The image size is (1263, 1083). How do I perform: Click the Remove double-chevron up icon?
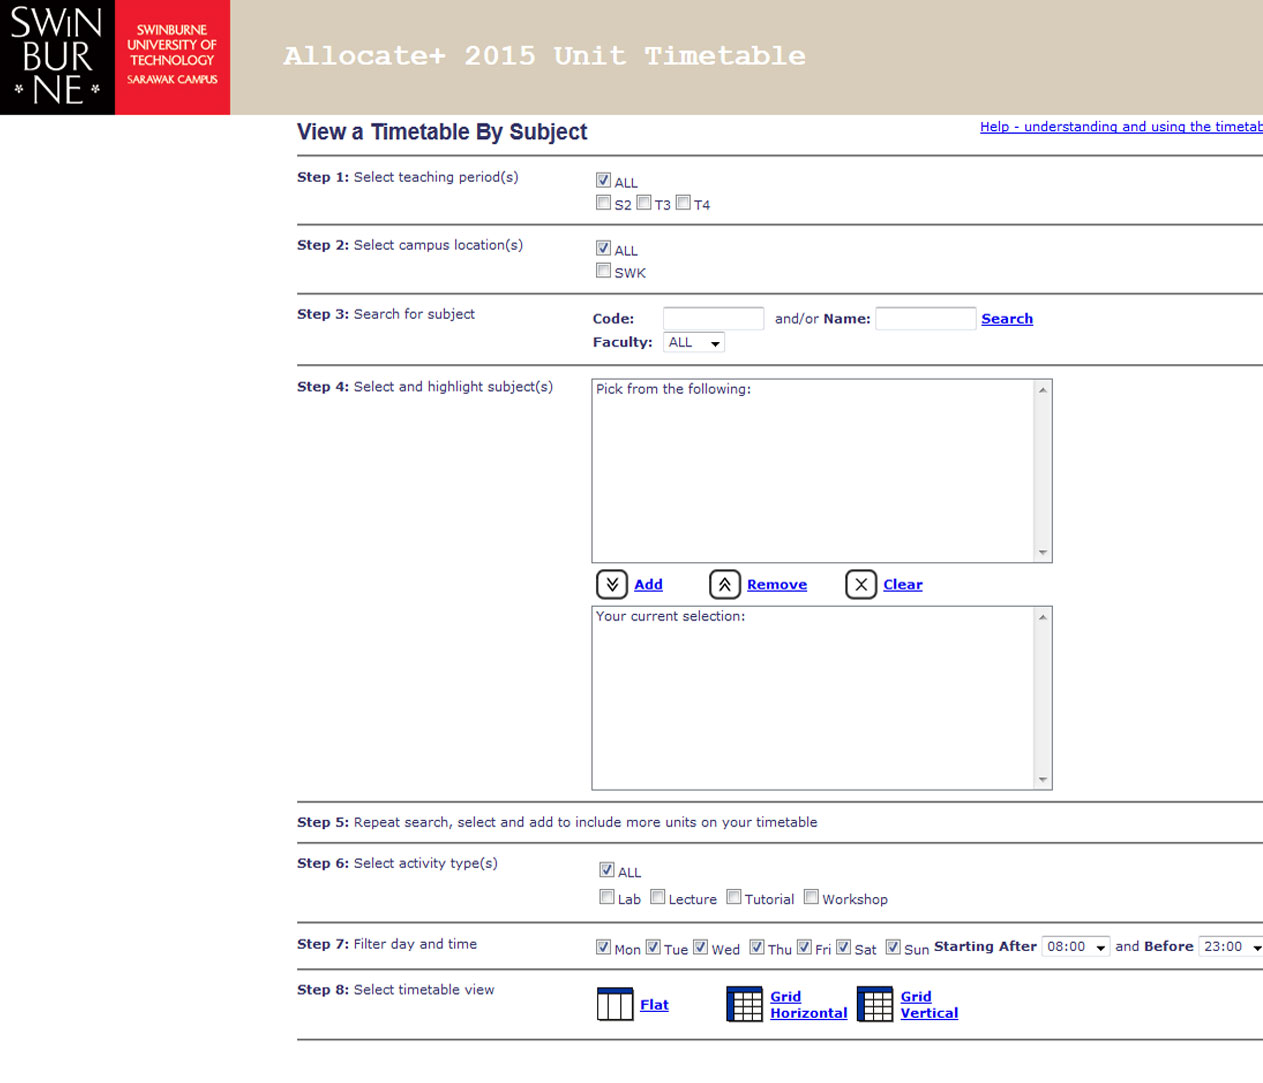pyautogui.click(x=725, y=584)
